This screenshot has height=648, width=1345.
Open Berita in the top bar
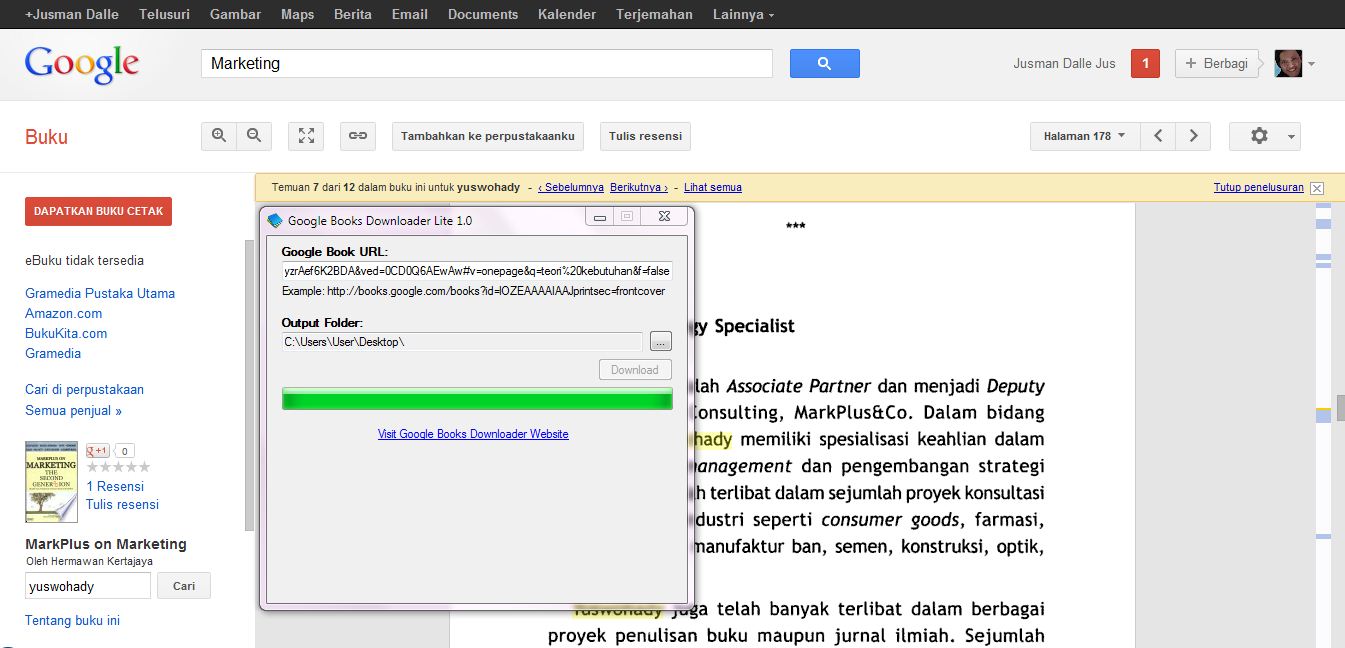coord(353,14)
